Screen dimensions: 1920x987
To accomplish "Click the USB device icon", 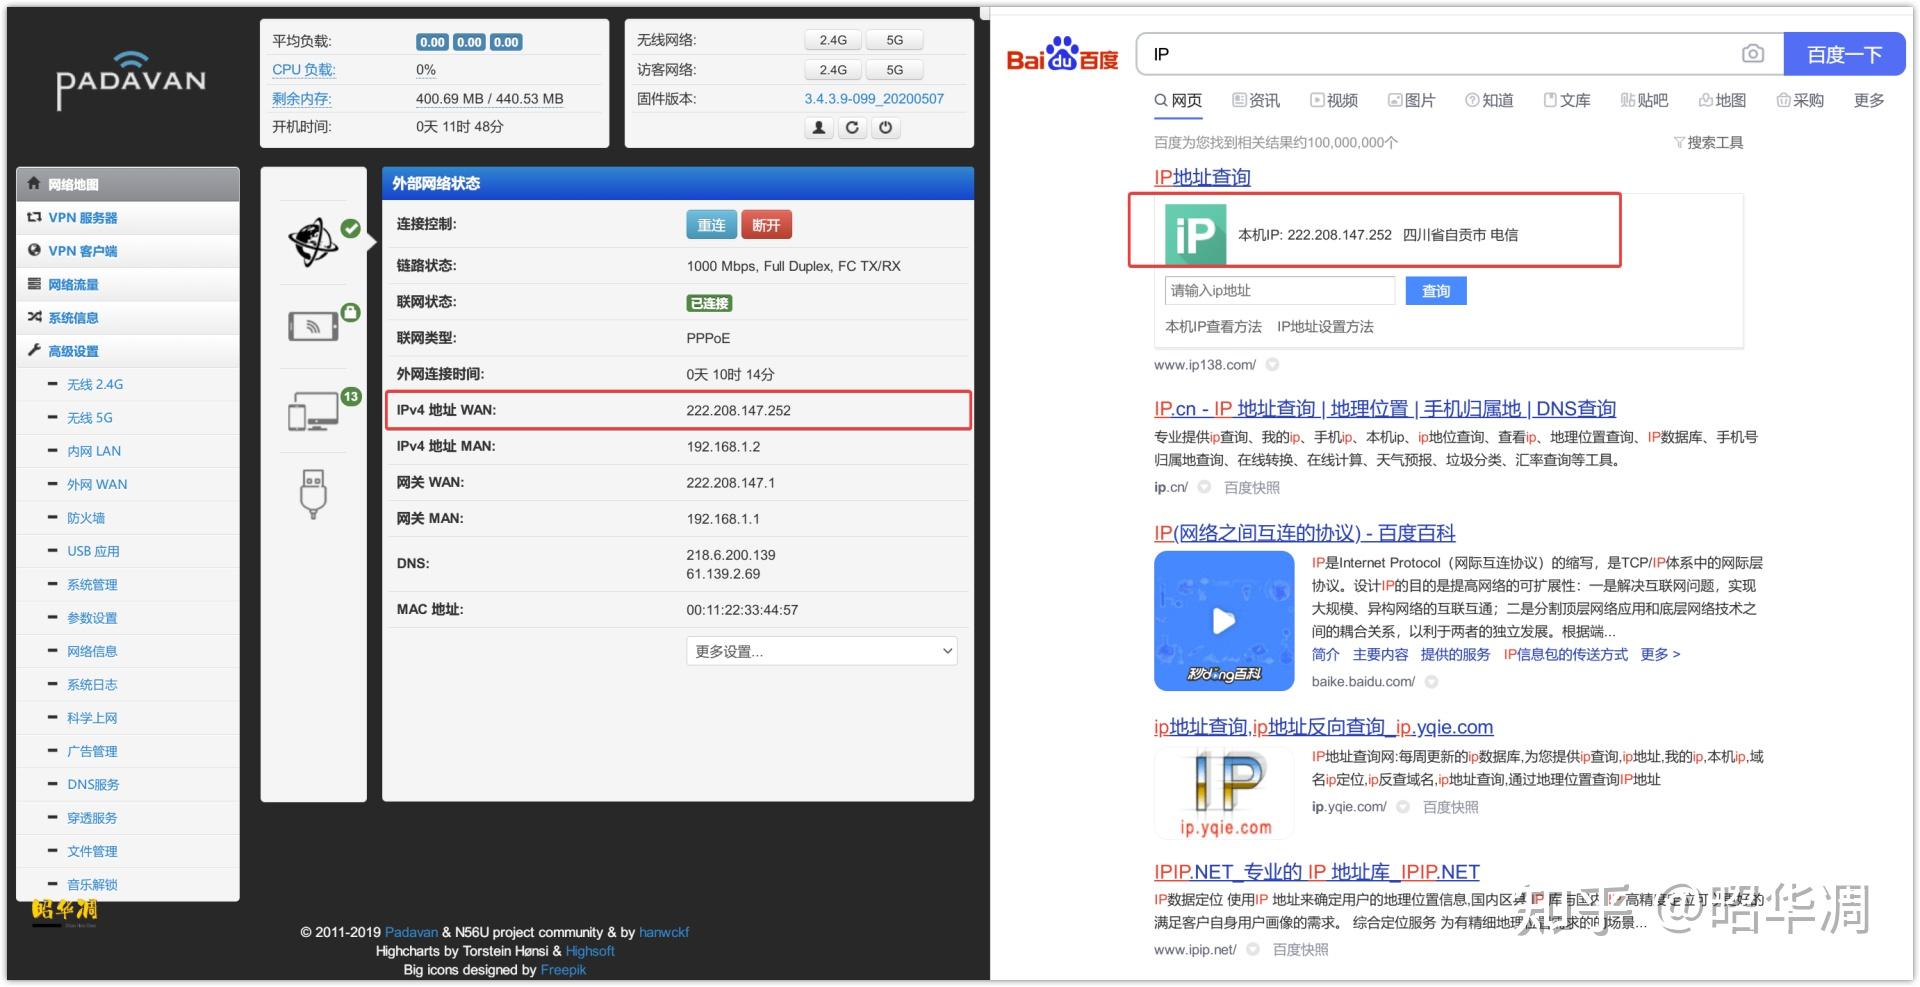I will [313, 492].
